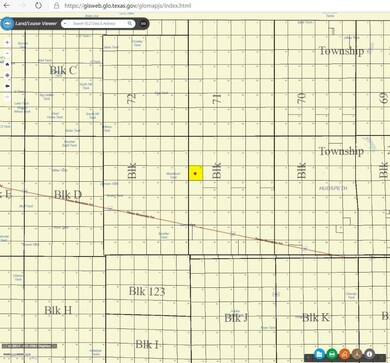Click the Blk H map label

tap(58, 310)
